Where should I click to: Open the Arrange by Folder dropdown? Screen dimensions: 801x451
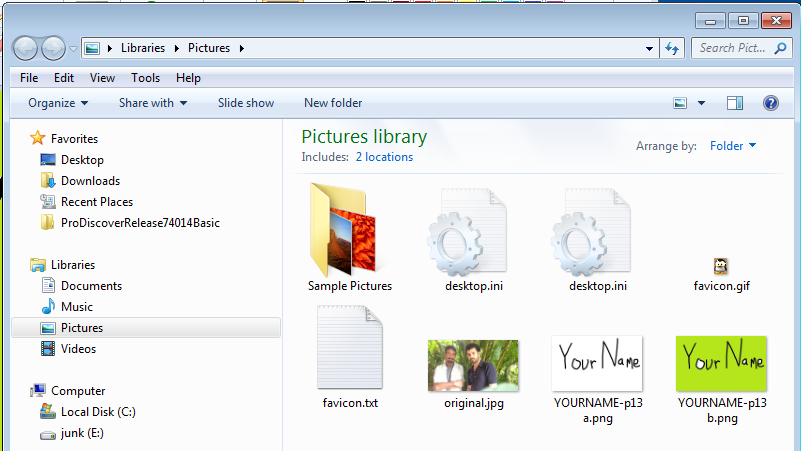pyautogui.click(x=733, y=146)
